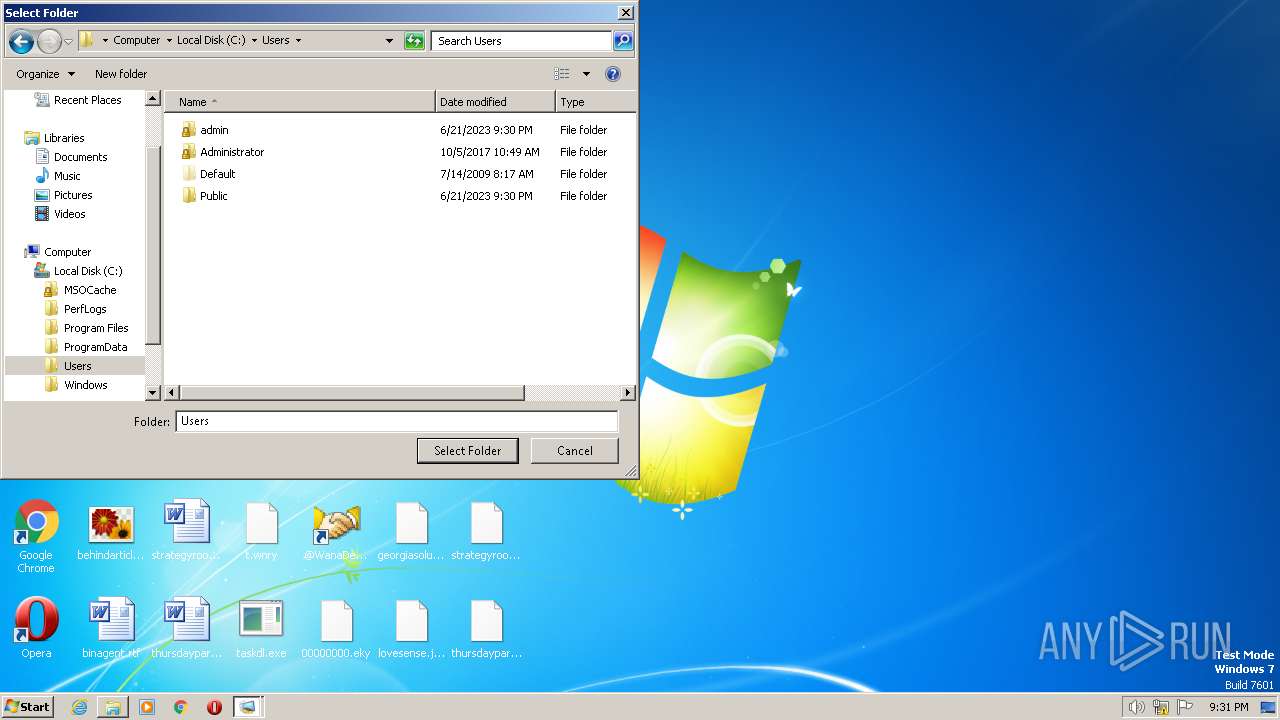The height and width of the screenshot is (720, 1280).
Task: Cancel the folder selection dialog
Action: tap(574, 451)
